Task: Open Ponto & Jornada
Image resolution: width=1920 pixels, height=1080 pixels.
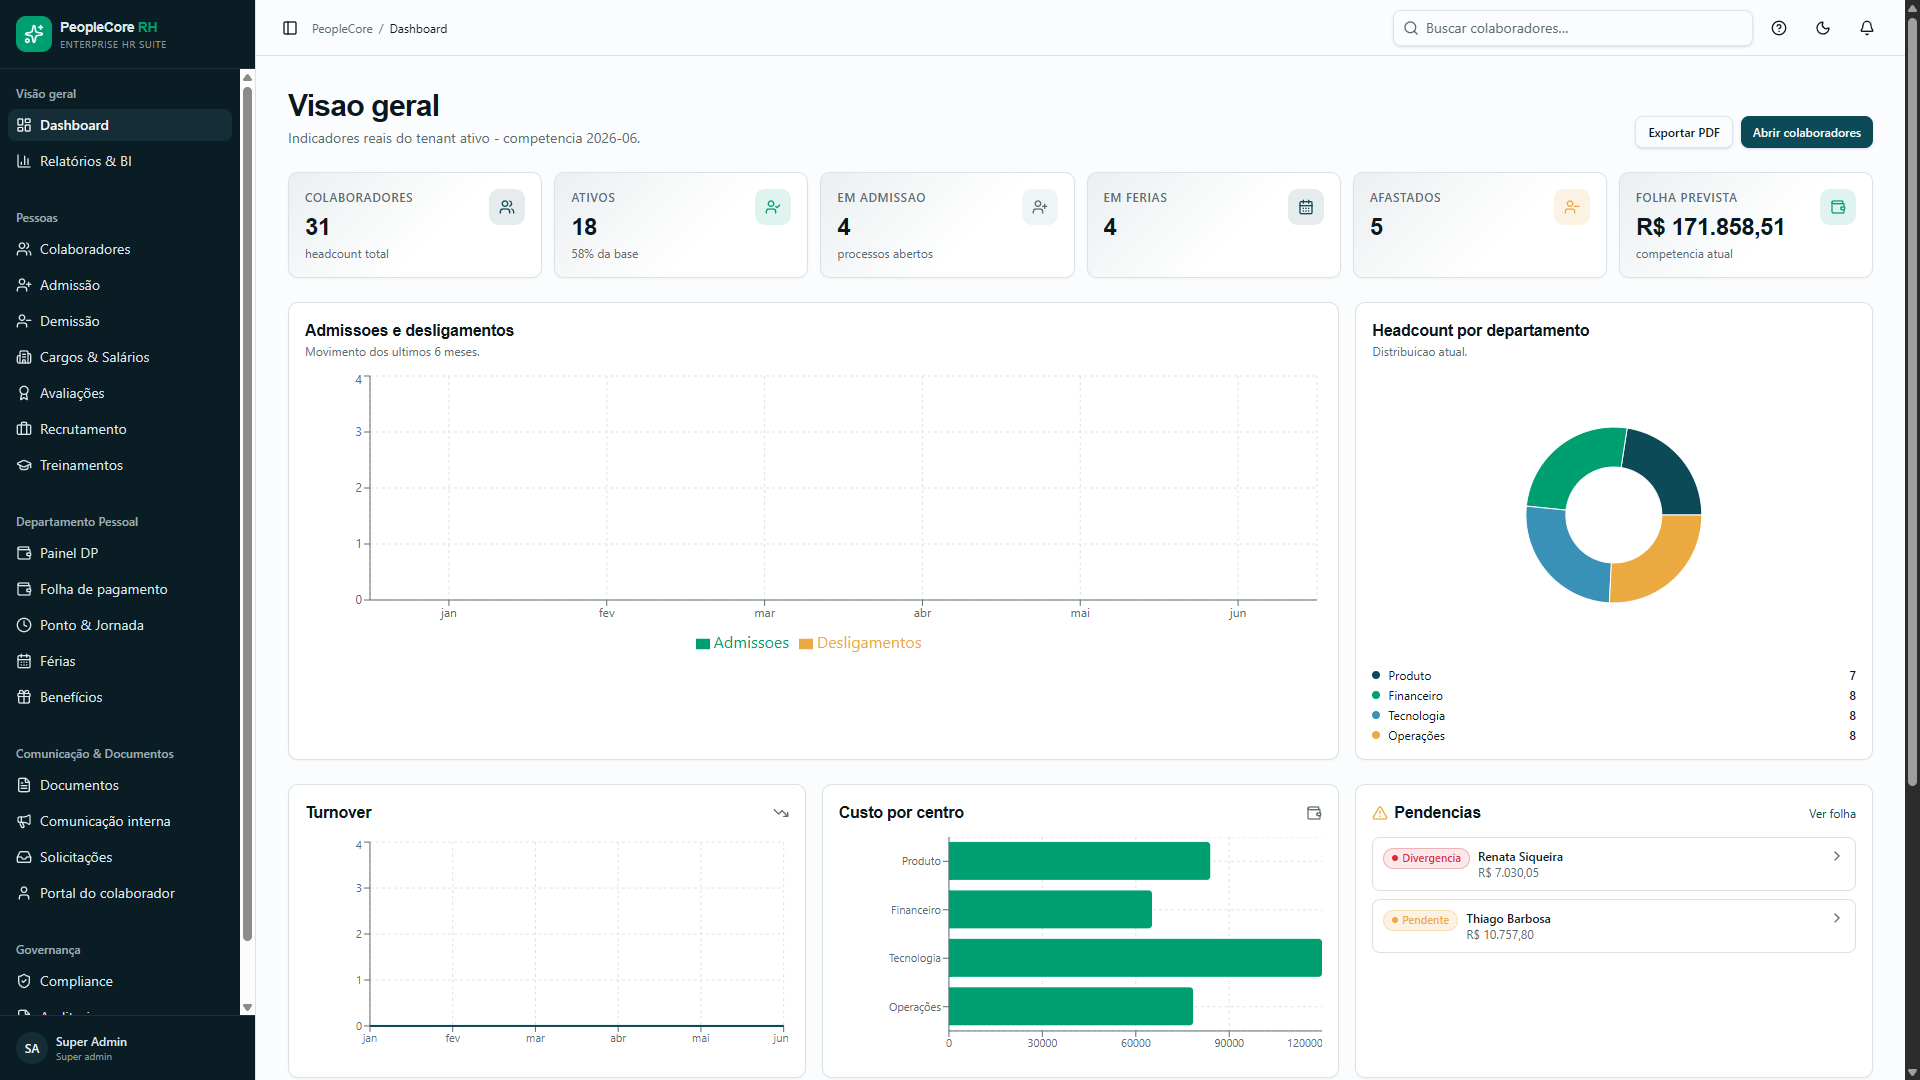Action: (x=120, y=625)
